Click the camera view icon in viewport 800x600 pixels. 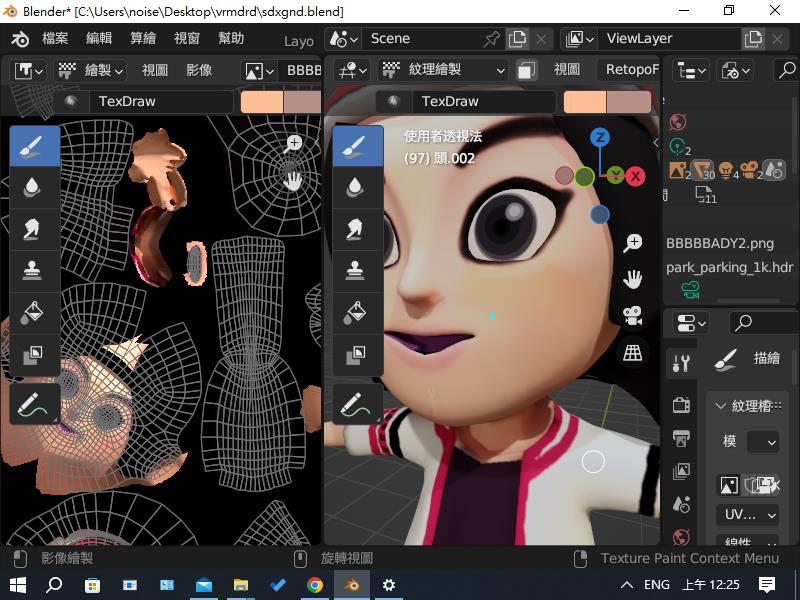(632, 315)
